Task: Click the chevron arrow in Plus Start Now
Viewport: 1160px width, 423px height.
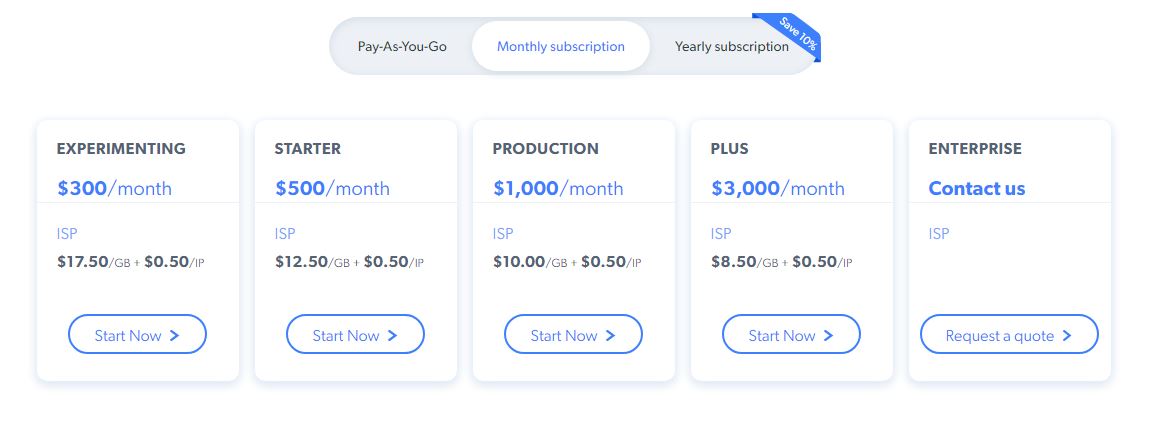Action: pyautogui.click(x=828, y=336)
